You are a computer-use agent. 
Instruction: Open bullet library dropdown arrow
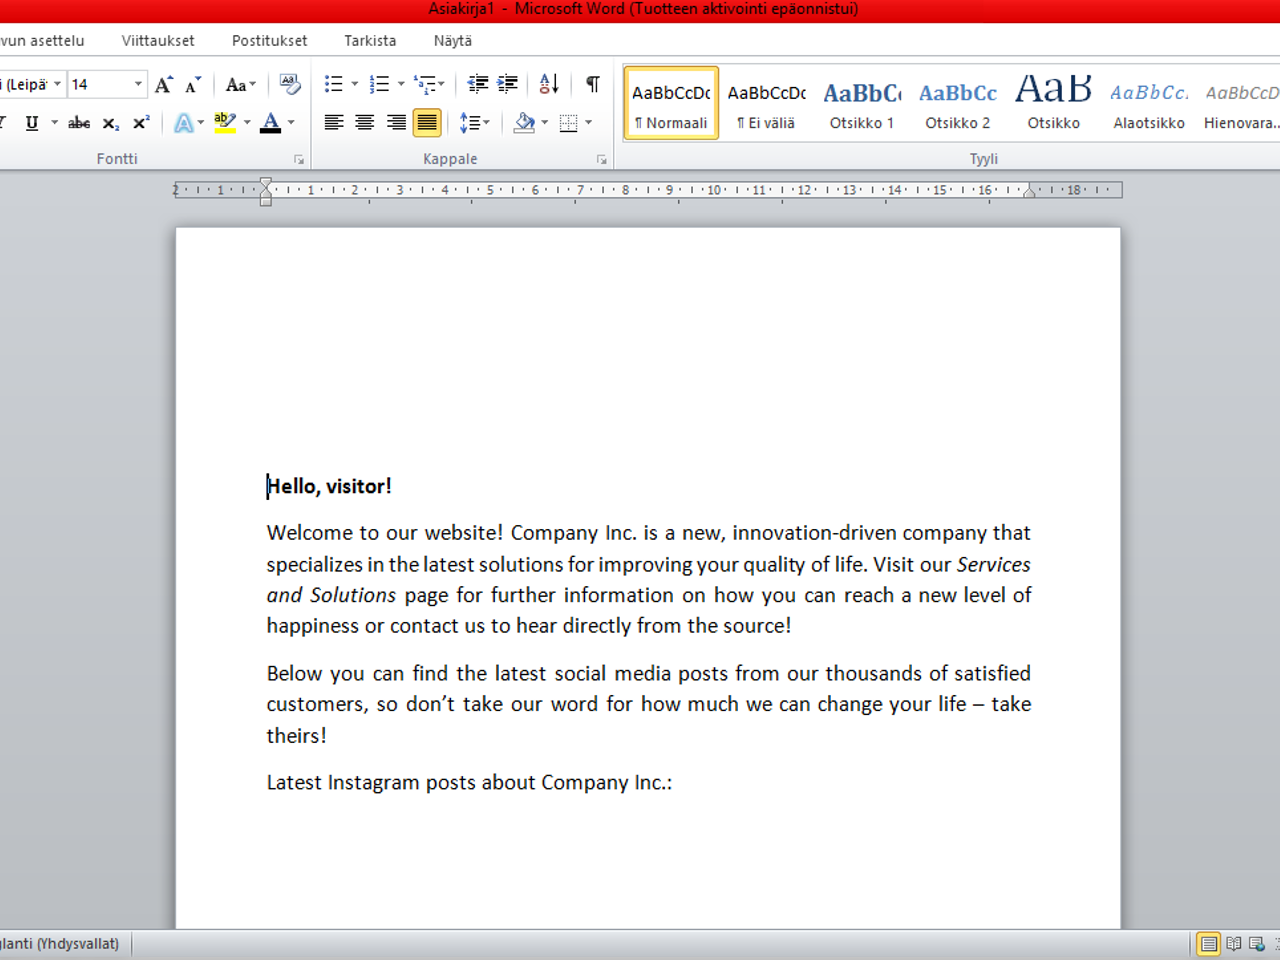click(354, 85)
